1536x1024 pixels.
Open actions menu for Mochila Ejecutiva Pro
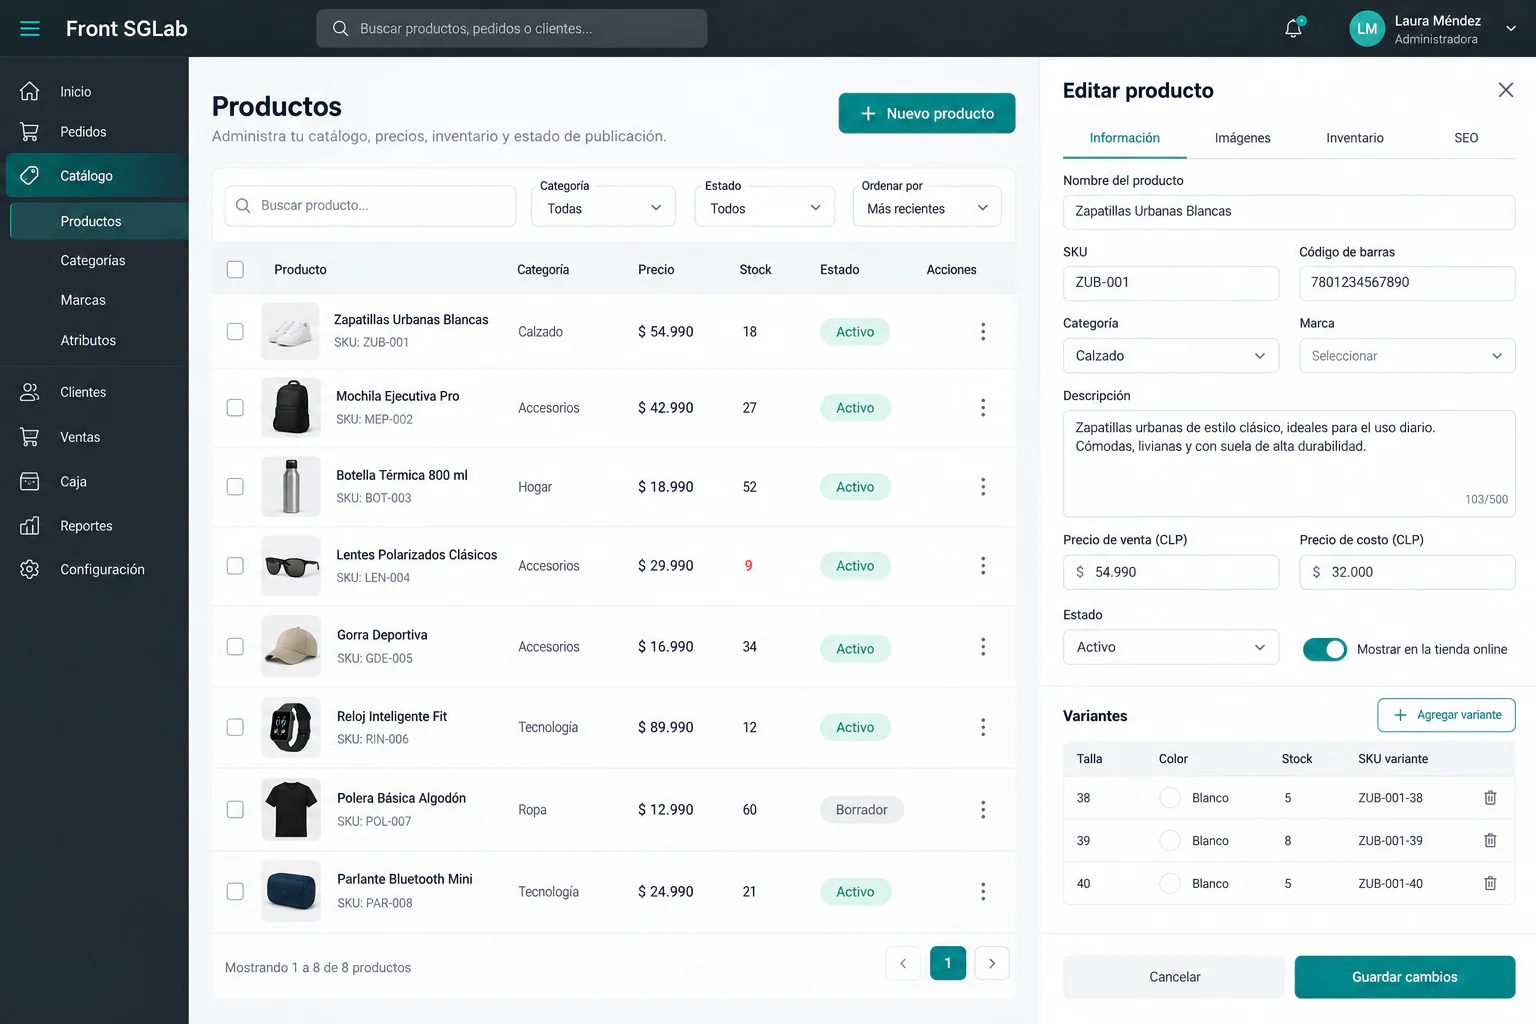(x=983, y=407)
